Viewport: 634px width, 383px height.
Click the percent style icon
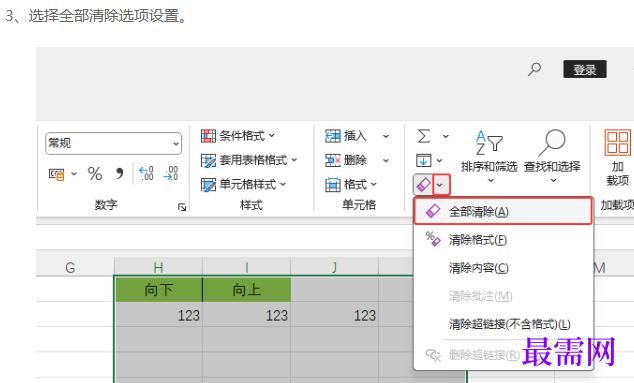[95, 174]
